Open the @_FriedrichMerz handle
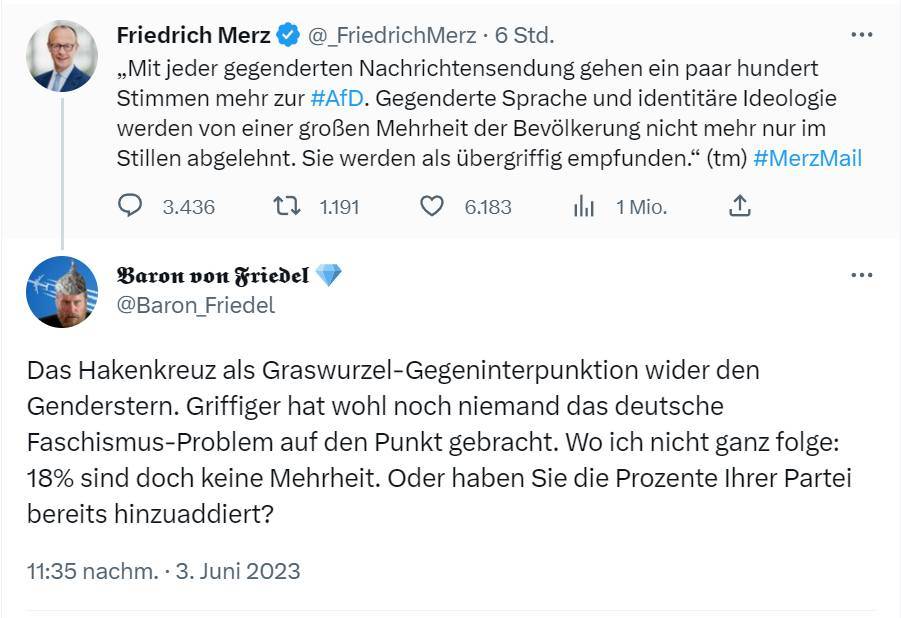 pos(392,36)
